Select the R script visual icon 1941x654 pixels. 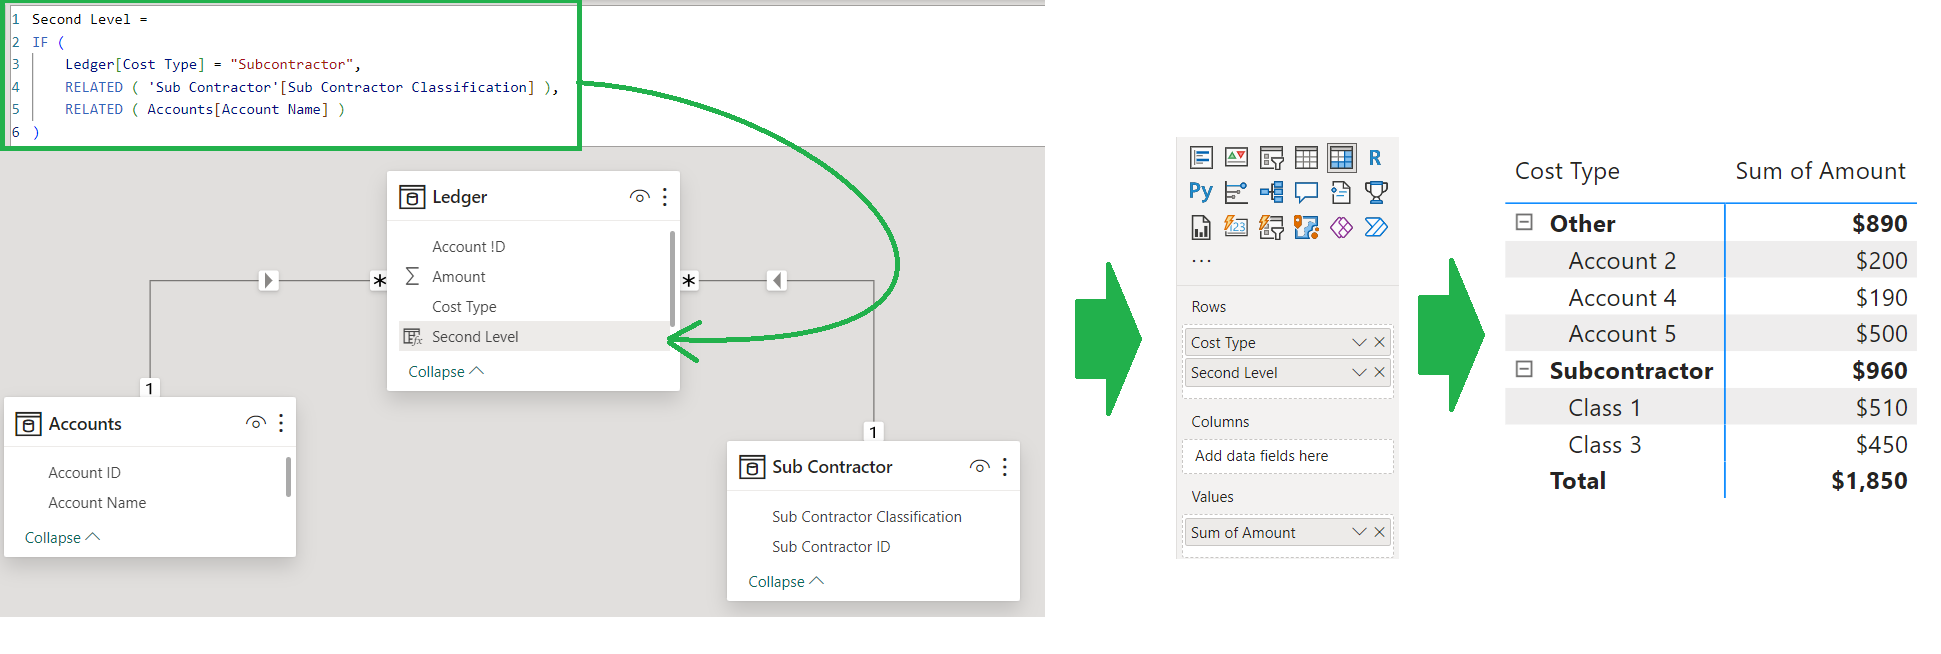click(1375, 158)
